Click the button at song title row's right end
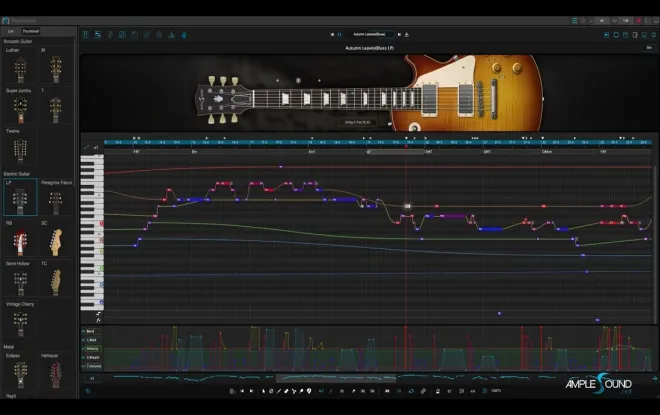 click(x=649, y=48)
